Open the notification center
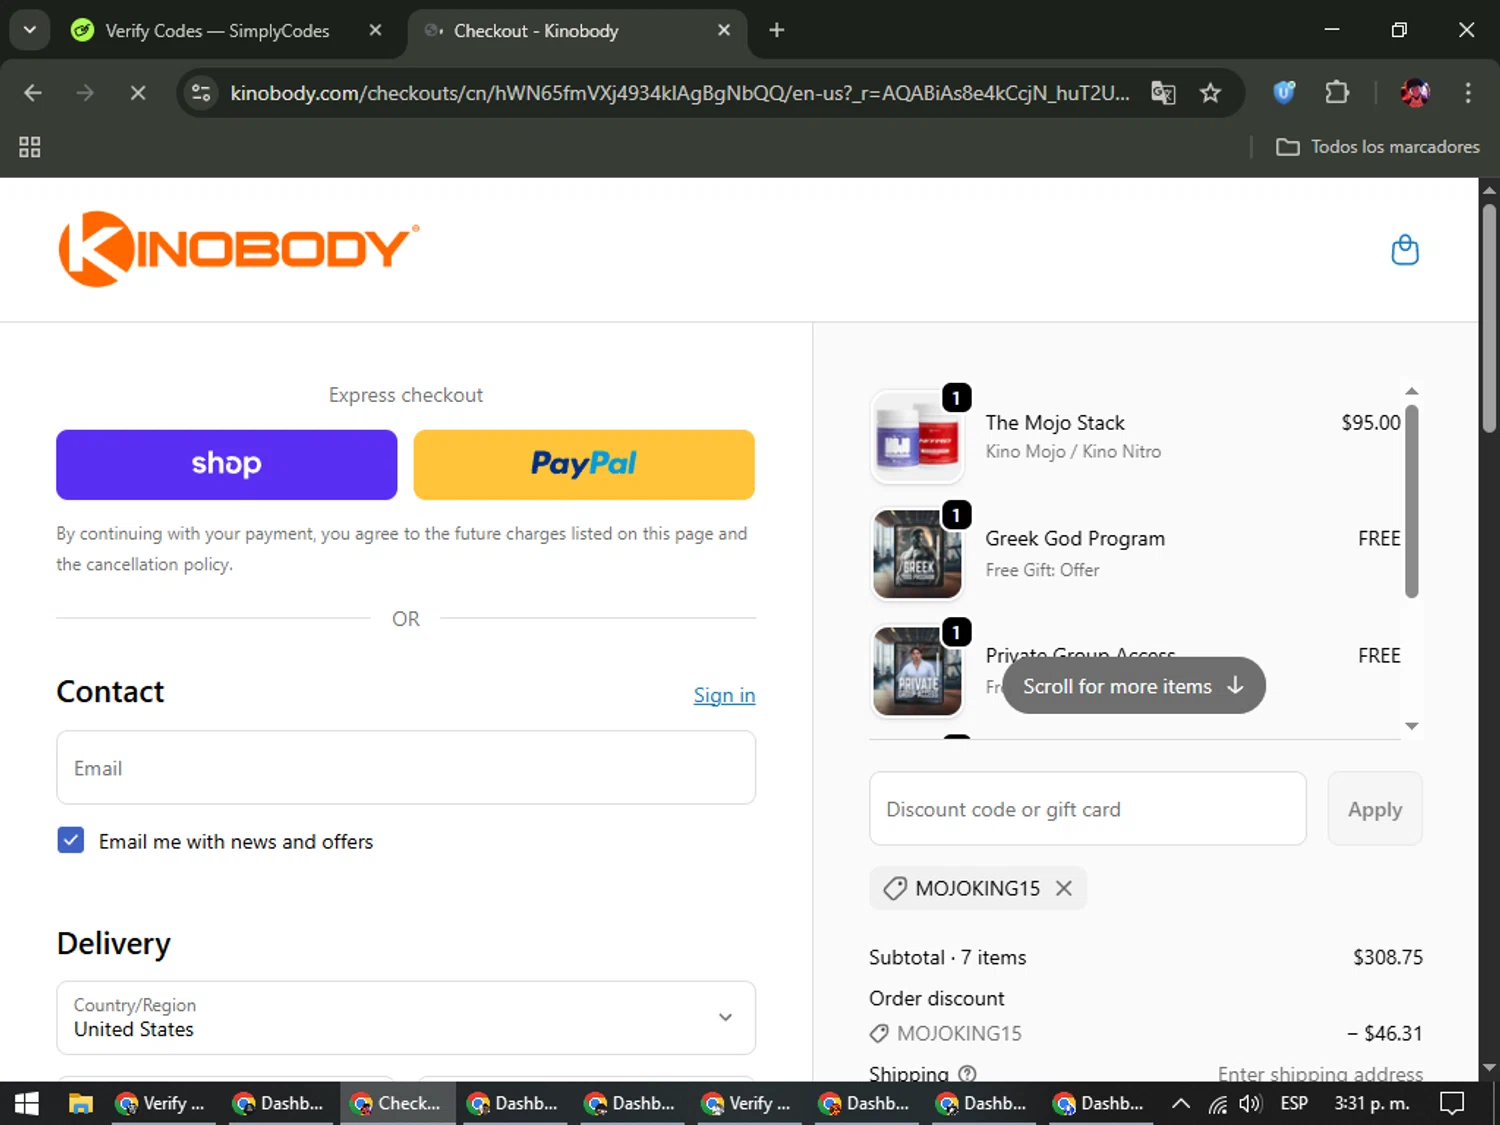This screenshot has height=1125, width=1500. click(x=1452, y=1103)
